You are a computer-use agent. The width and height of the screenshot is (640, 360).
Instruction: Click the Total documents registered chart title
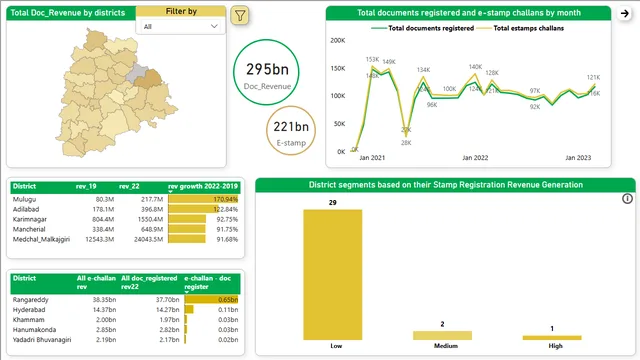(x=469, y=13)
